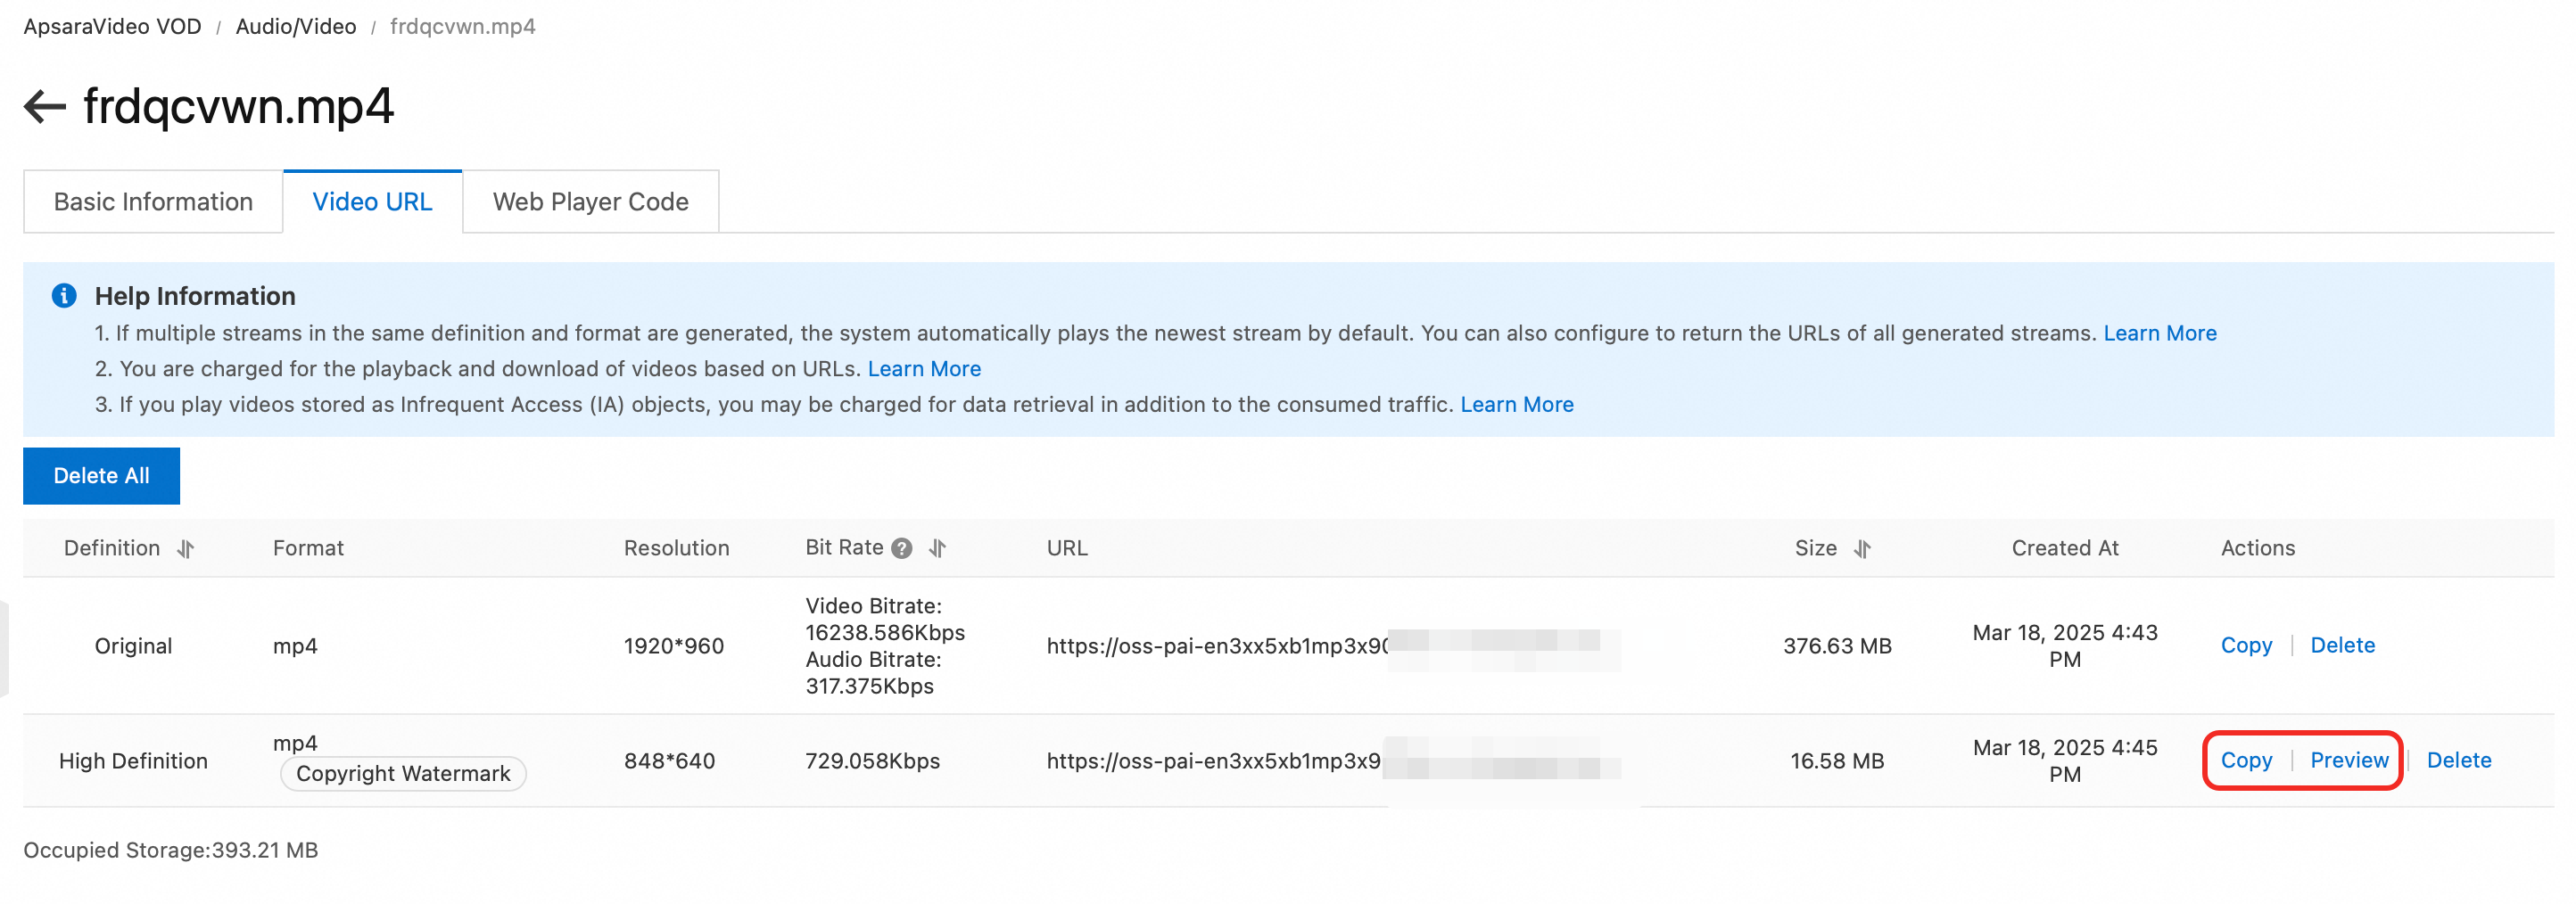Screen dimensions: 2576x904
Task: Sort by Definition column sort icon
Action: 186,549
